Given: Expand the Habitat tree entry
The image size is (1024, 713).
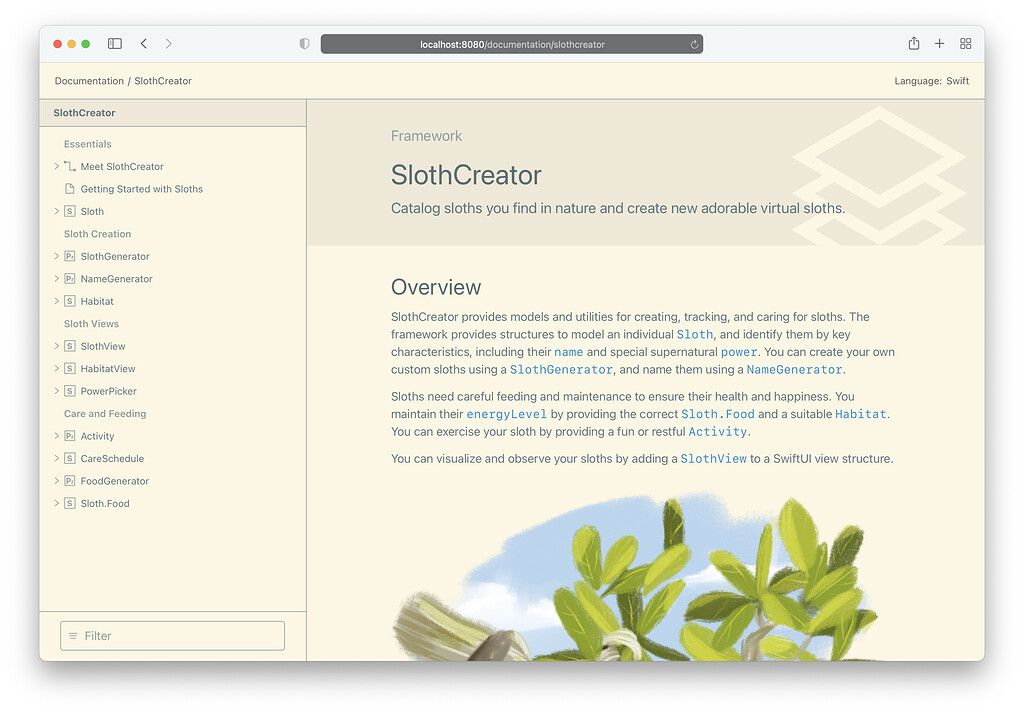Looking at the screenshot, I should tap(56, 301).
